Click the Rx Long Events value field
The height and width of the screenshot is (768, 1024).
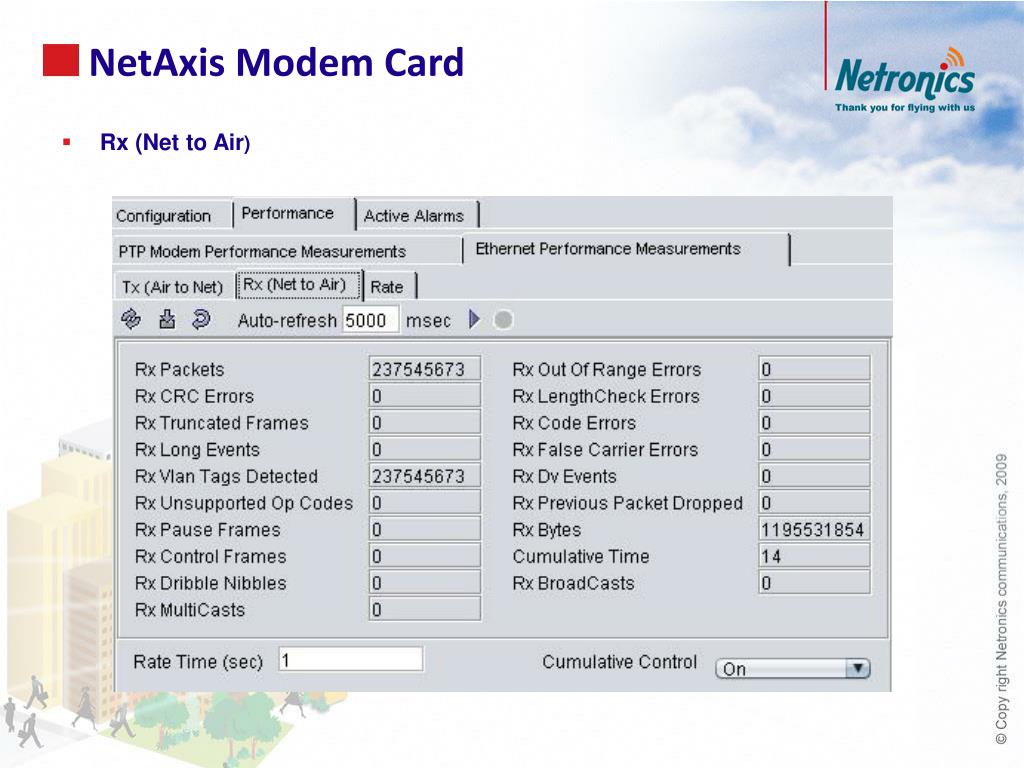[x=424, y=449]
